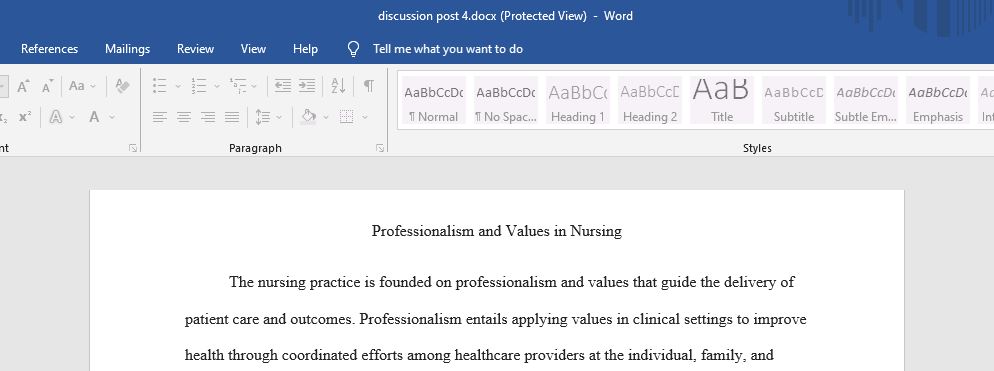Open the References tab

(49, 49)
